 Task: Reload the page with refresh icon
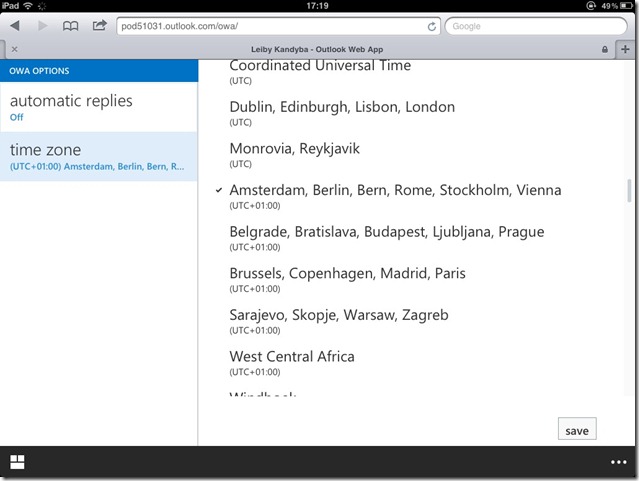click(x=432, y=26)
